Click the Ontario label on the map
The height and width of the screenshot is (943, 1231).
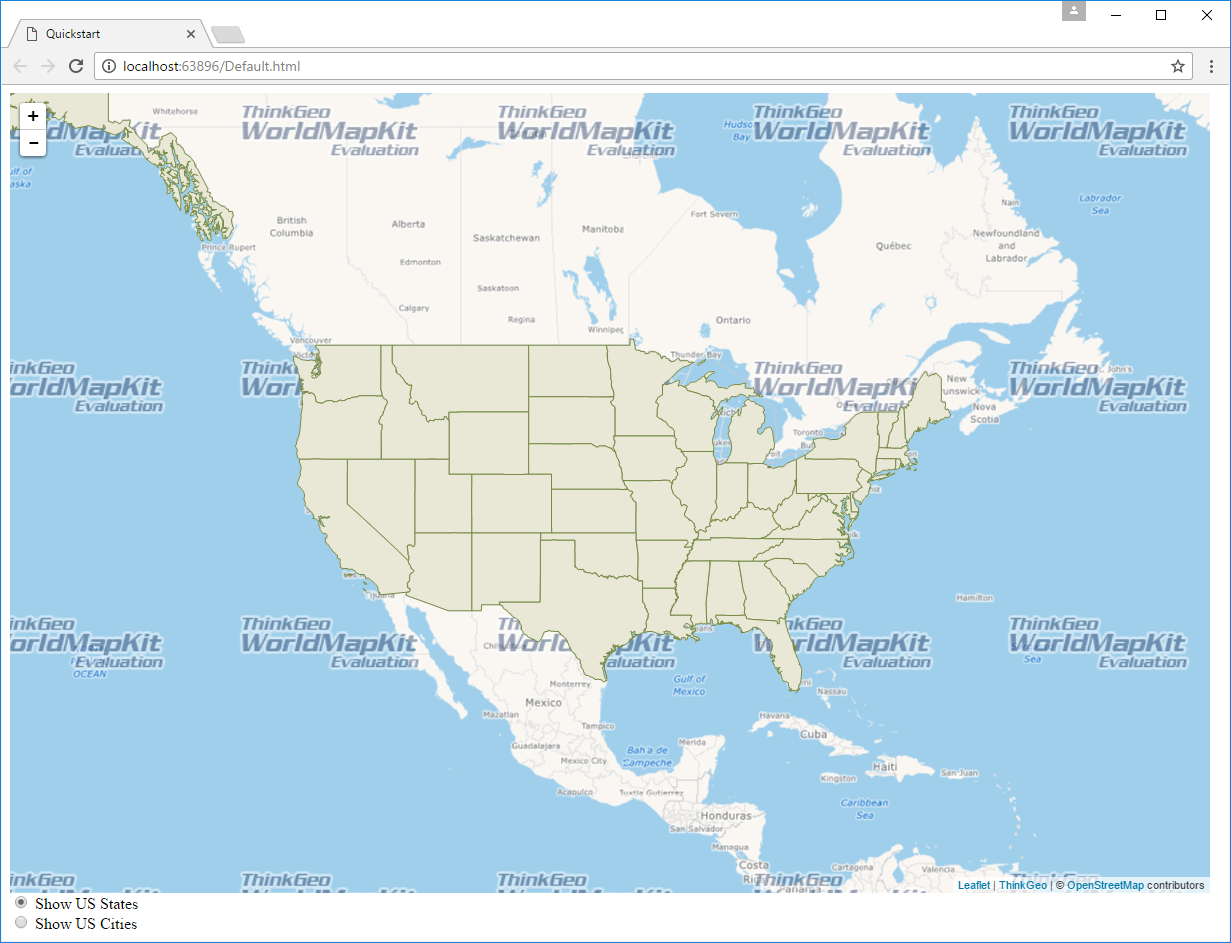coord(733,320)
